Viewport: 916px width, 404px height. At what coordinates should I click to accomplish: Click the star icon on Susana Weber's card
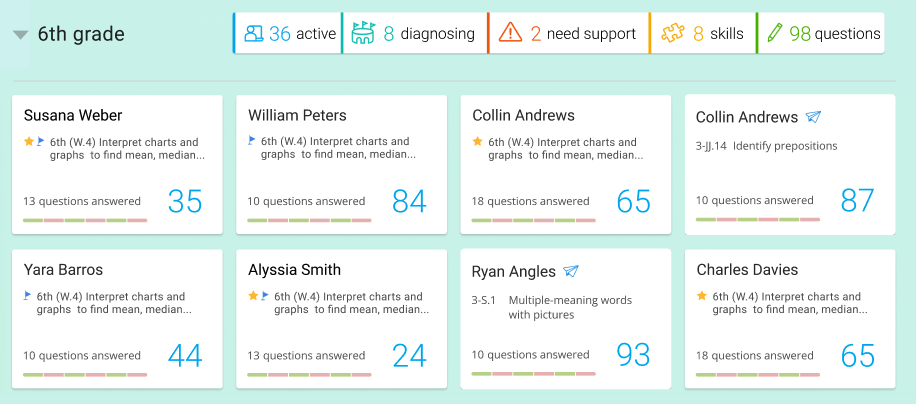[x=29, y=142]
